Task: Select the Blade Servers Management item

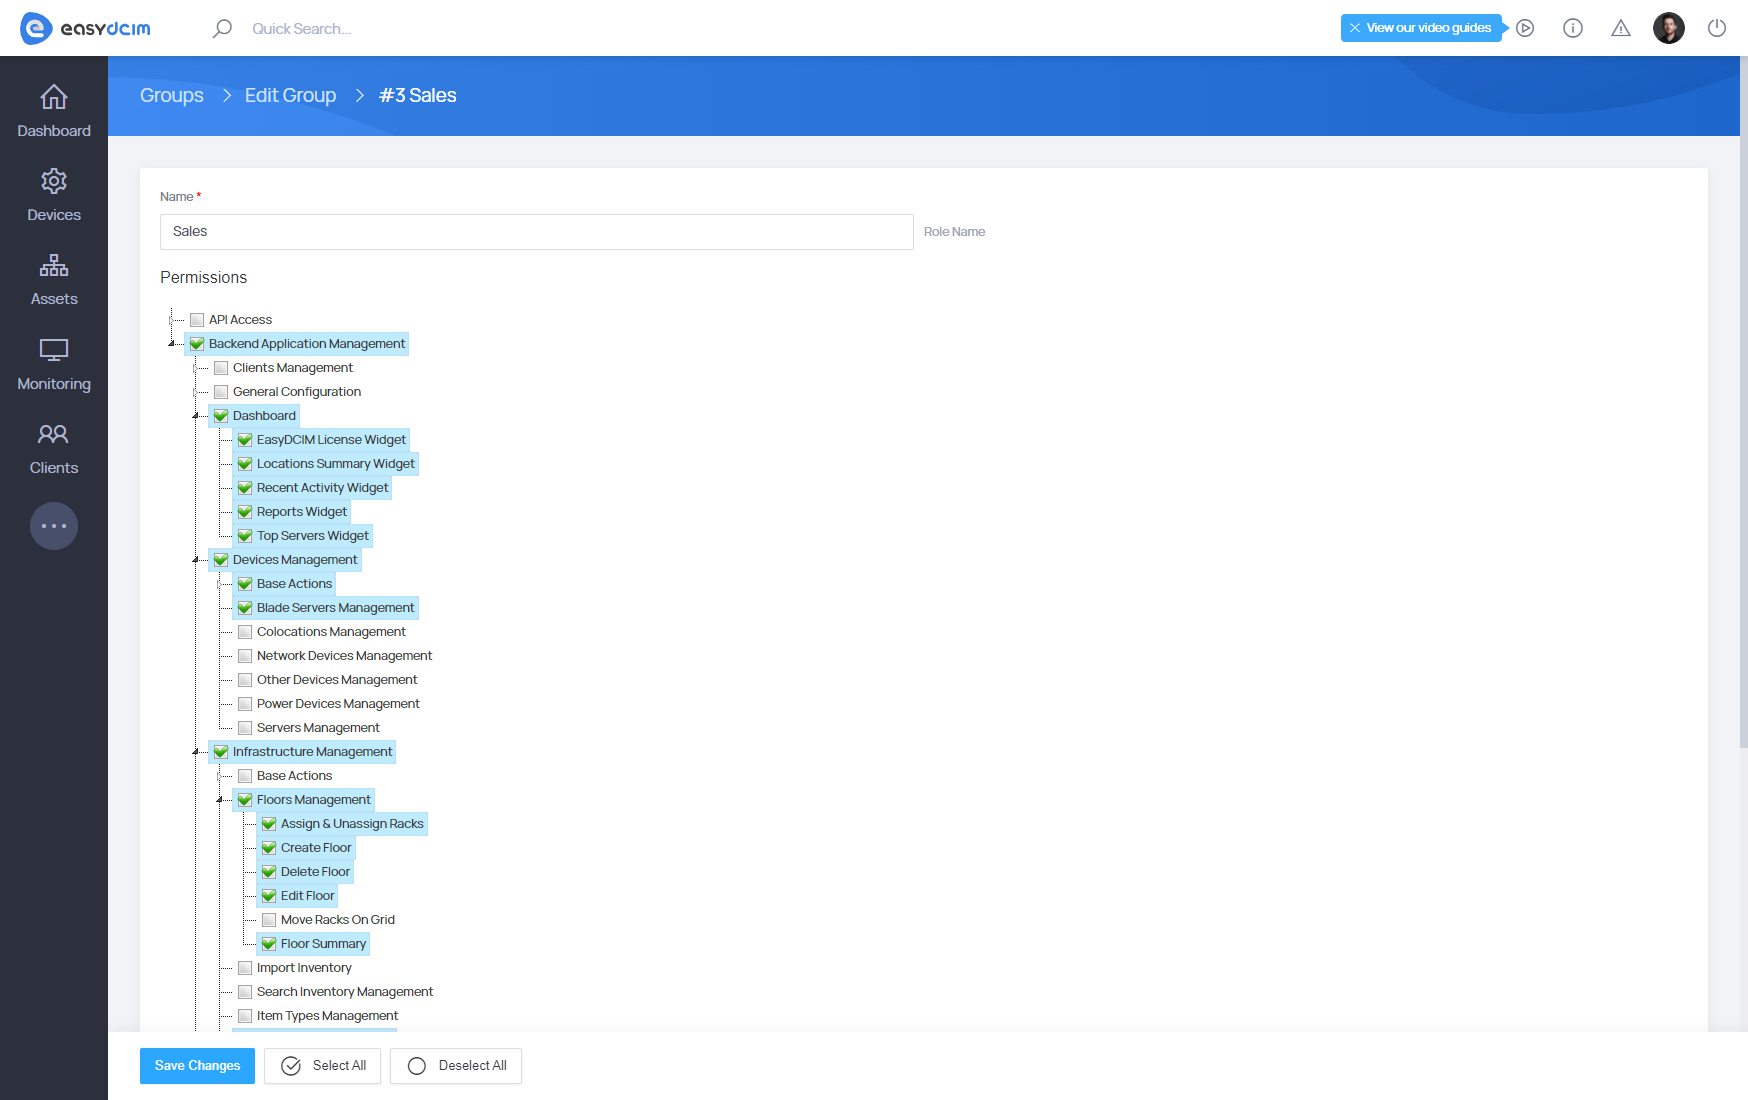Action: pos(335,608)
